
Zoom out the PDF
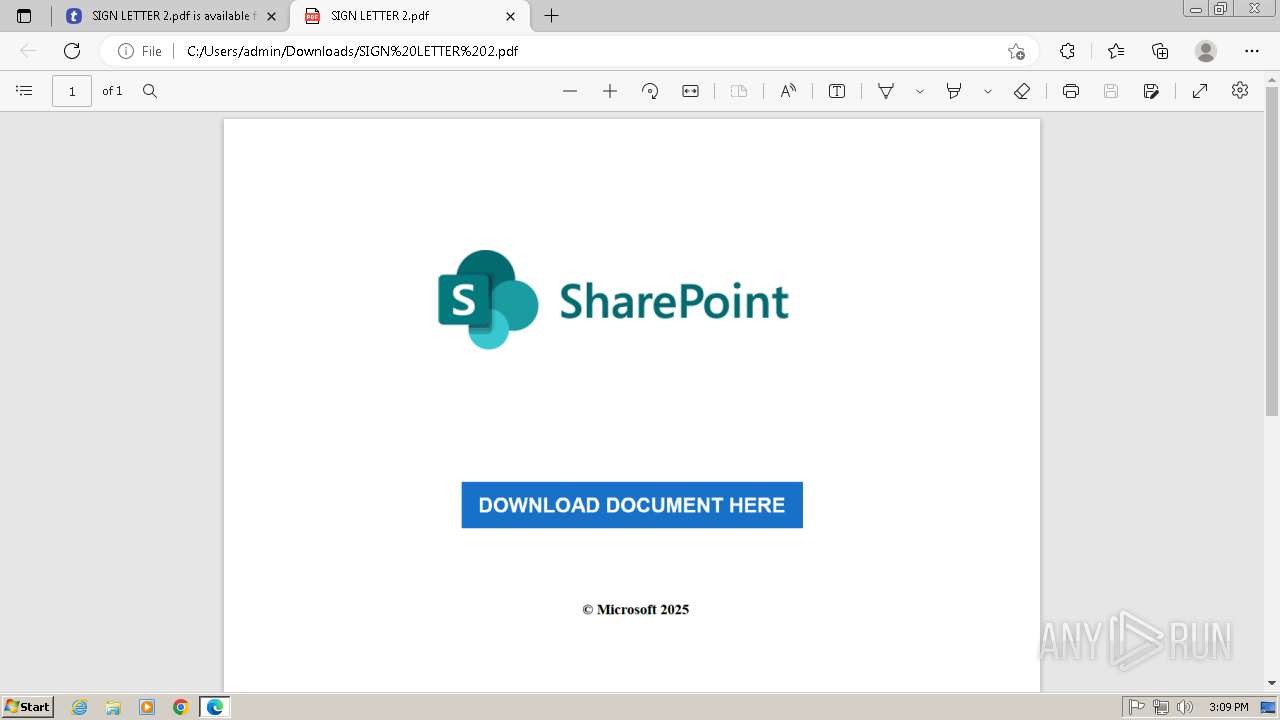570,91
